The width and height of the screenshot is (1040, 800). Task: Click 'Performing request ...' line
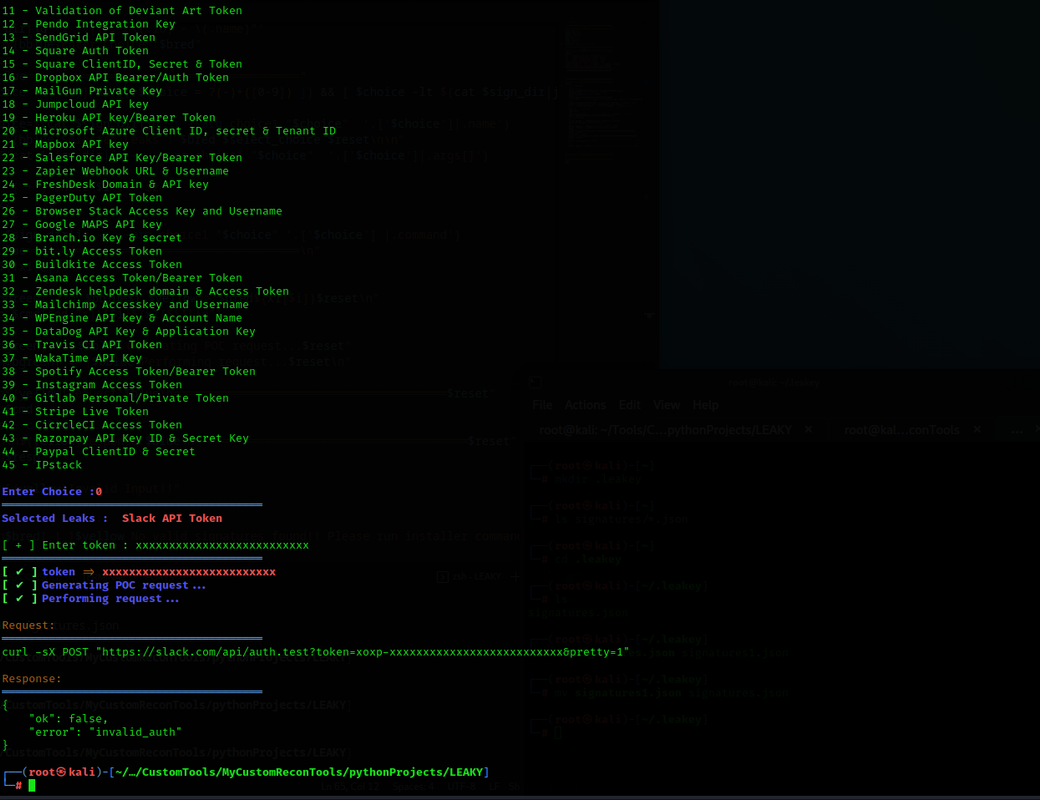tap(110, 598)
